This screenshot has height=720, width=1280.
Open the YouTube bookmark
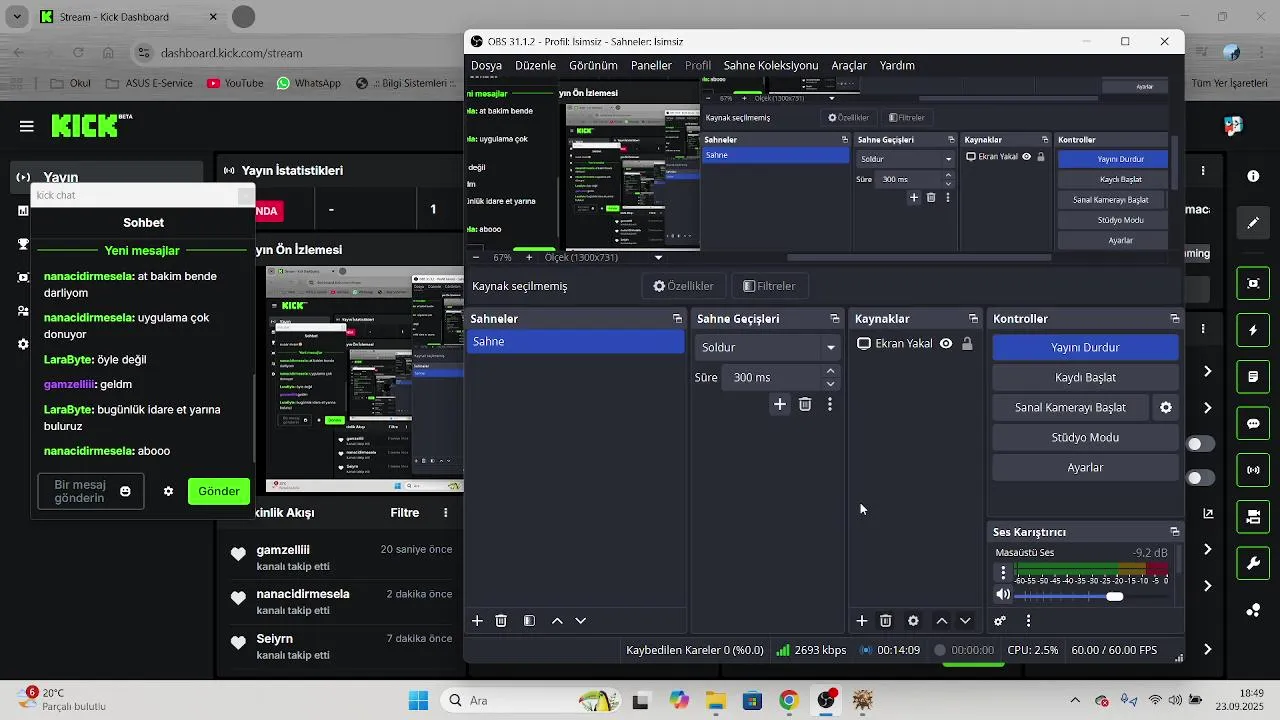tap(235, 83)
